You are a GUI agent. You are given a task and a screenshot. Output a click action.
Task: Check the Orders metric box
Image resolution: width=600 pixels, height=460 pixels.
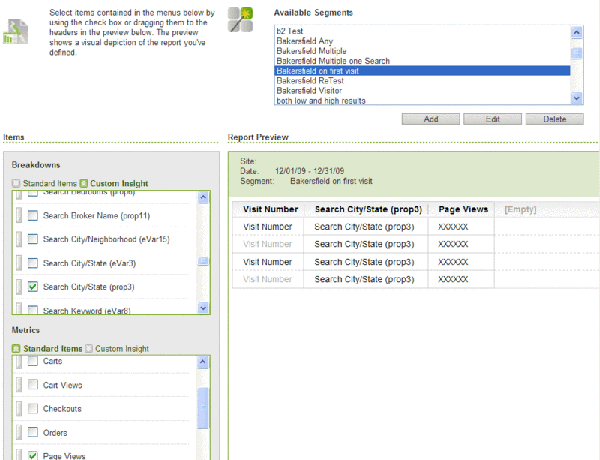pyautogui.click(x=33, y=432)
